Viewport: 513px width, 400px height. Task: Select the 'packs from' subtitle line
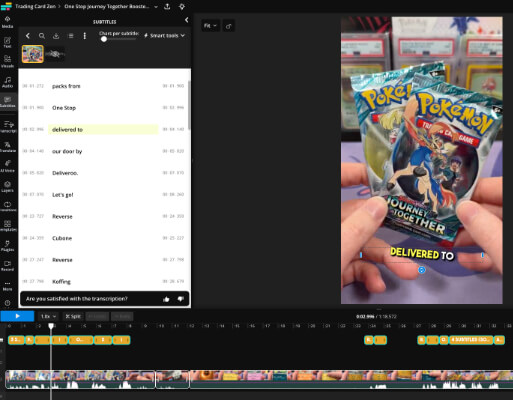pos(103,86)
